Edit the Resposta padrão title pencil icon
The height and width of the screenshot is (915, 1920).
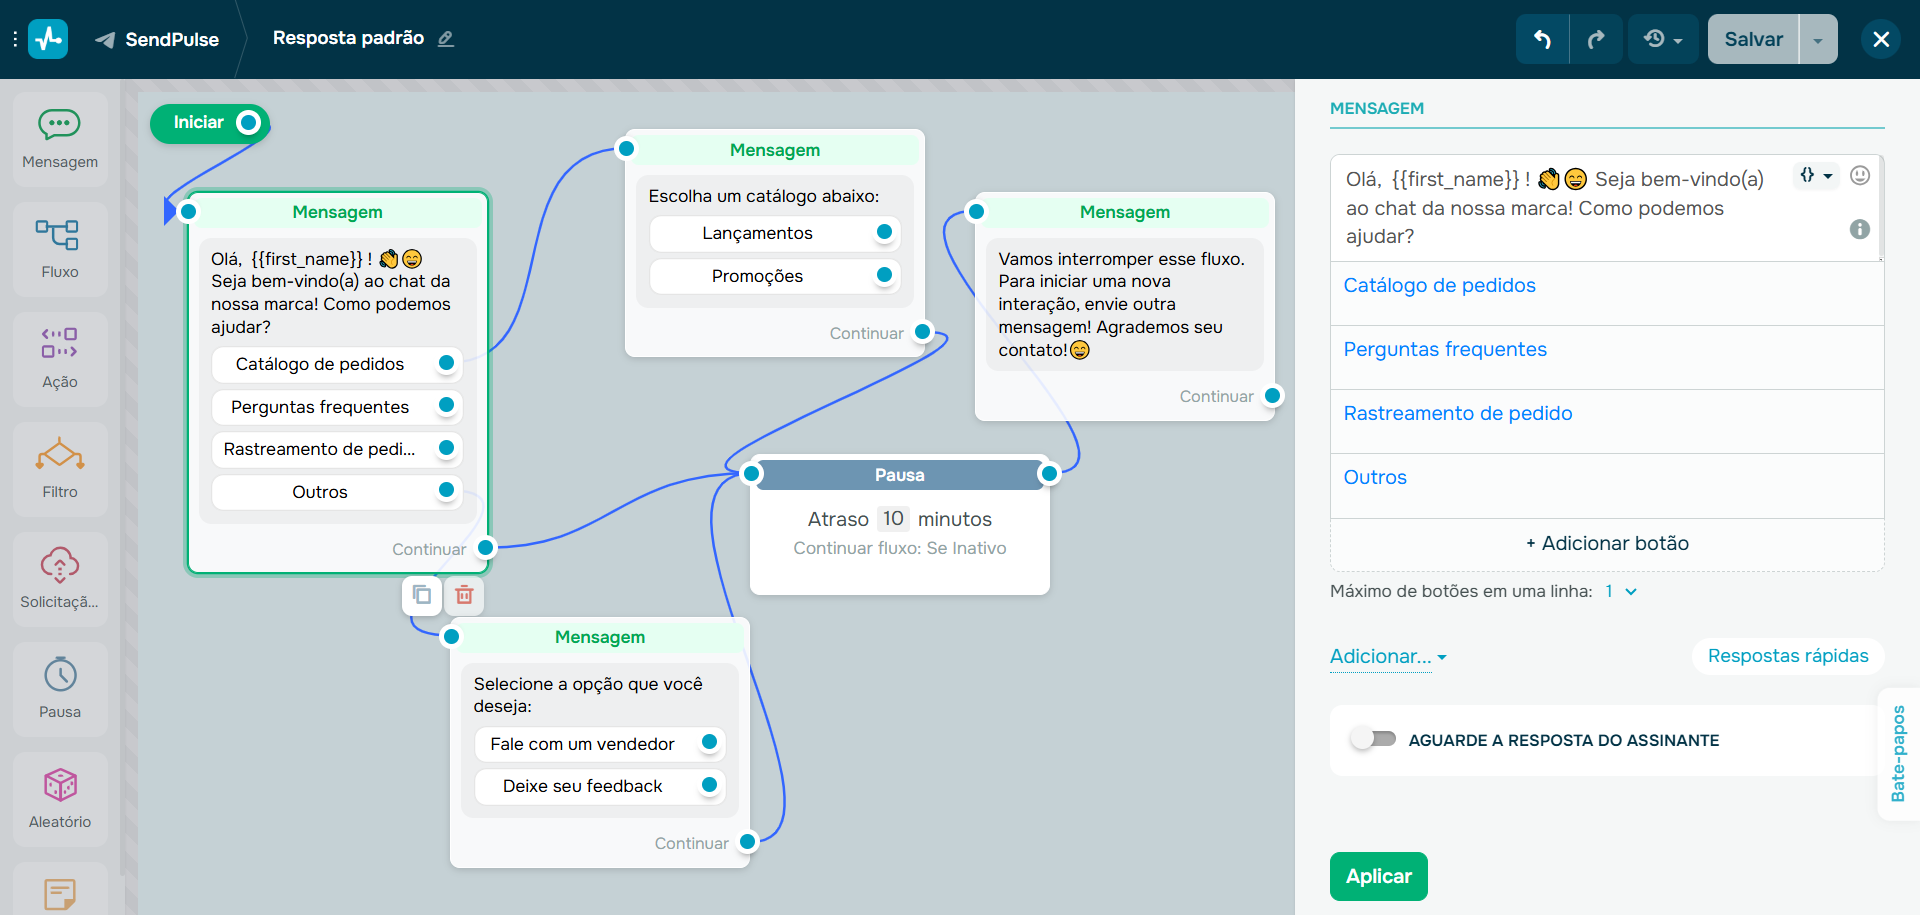pyautogui.click(x=446, y=39)
